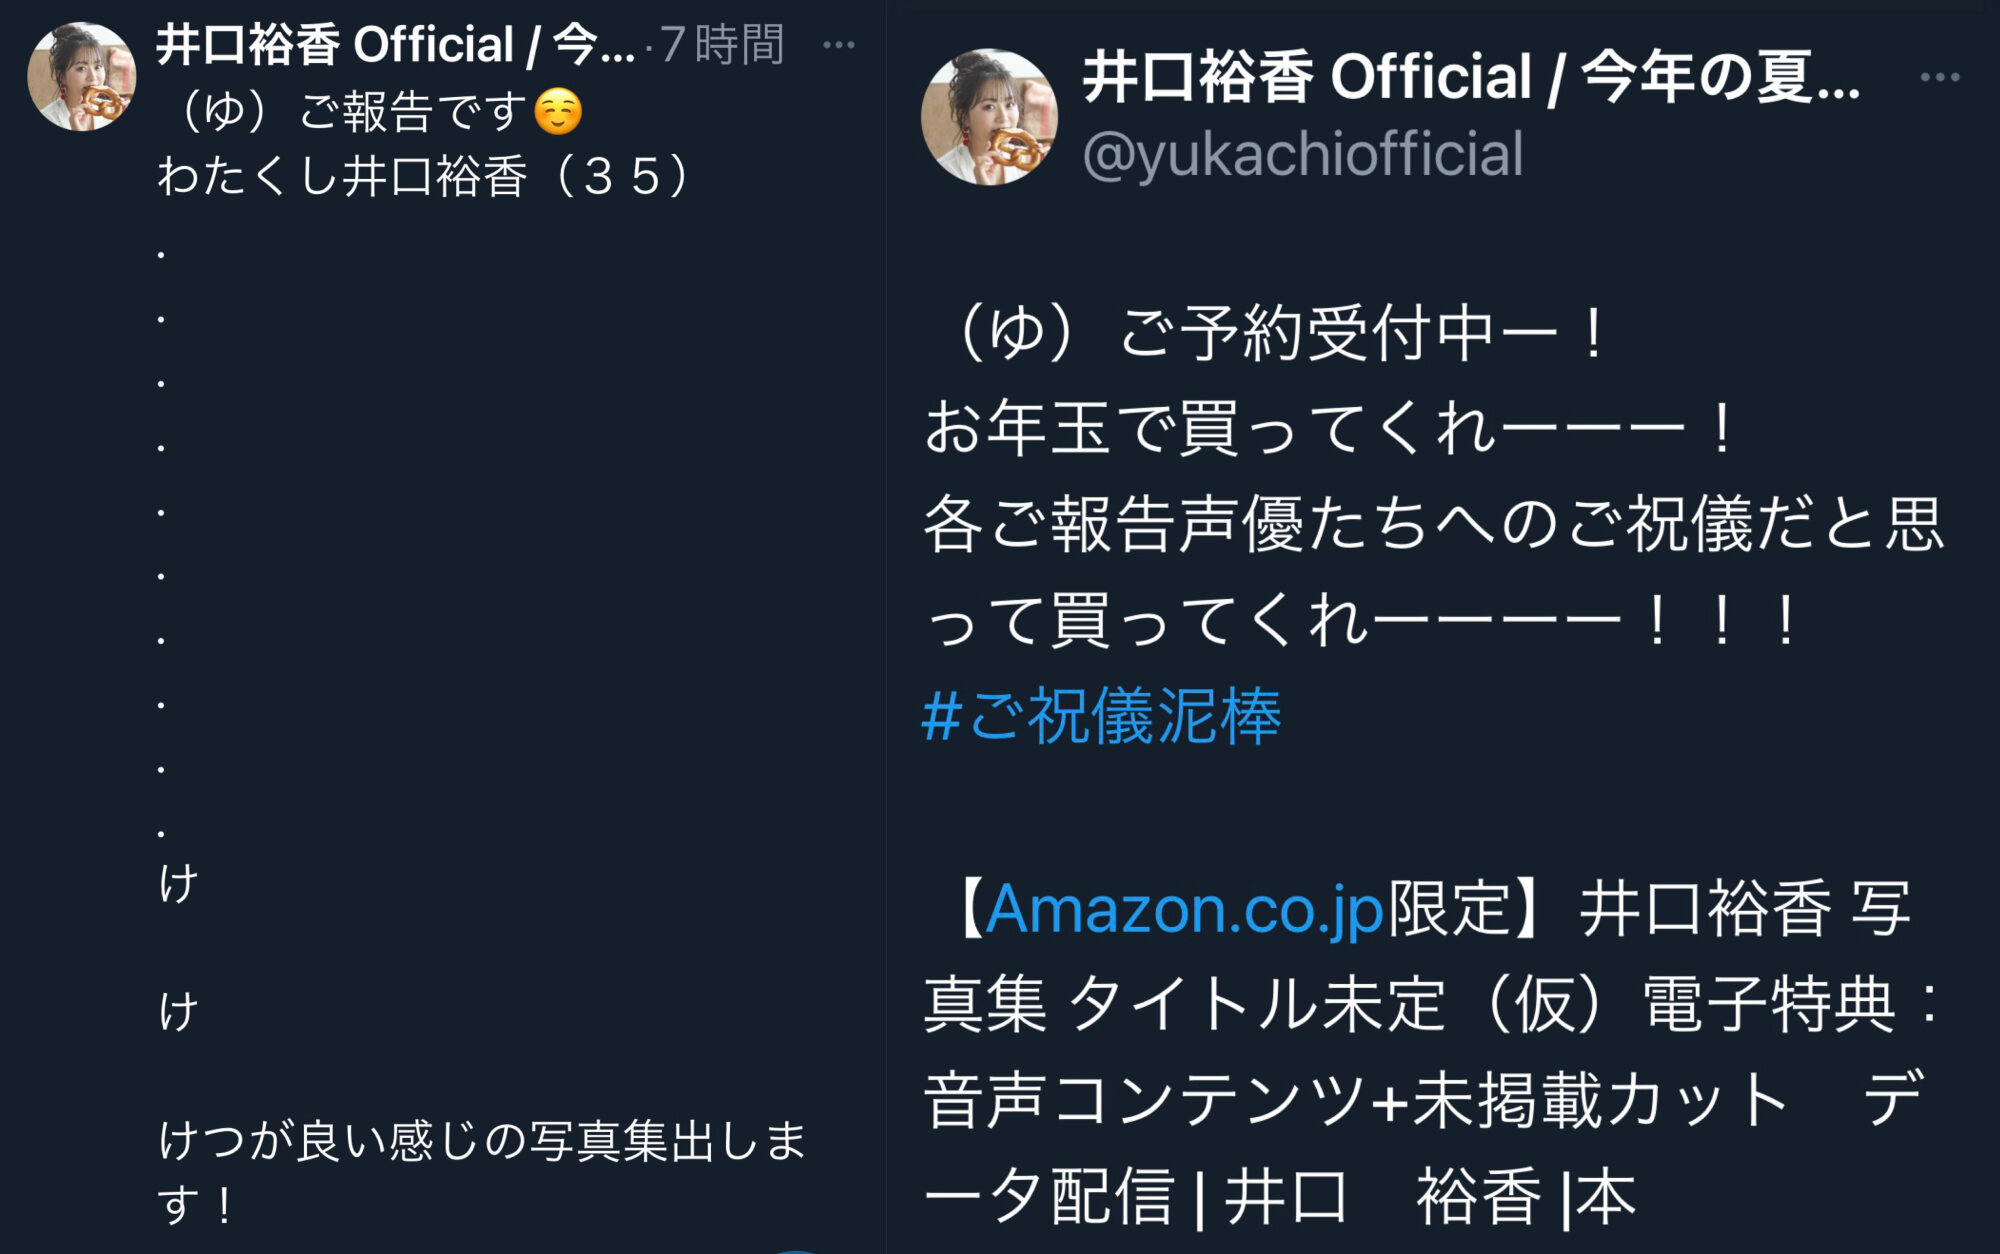Screen dimensions: 2000x1254
Task: Click the first standalone け in the left tweet
Action: (x=178, y=884)
